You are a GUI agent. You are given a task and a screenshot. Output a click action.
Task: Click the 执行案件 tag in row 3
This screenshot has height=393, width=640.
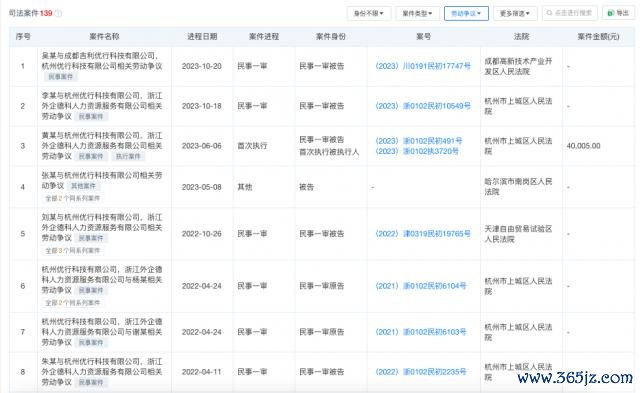pyautogui.click(x=128, y=156)
